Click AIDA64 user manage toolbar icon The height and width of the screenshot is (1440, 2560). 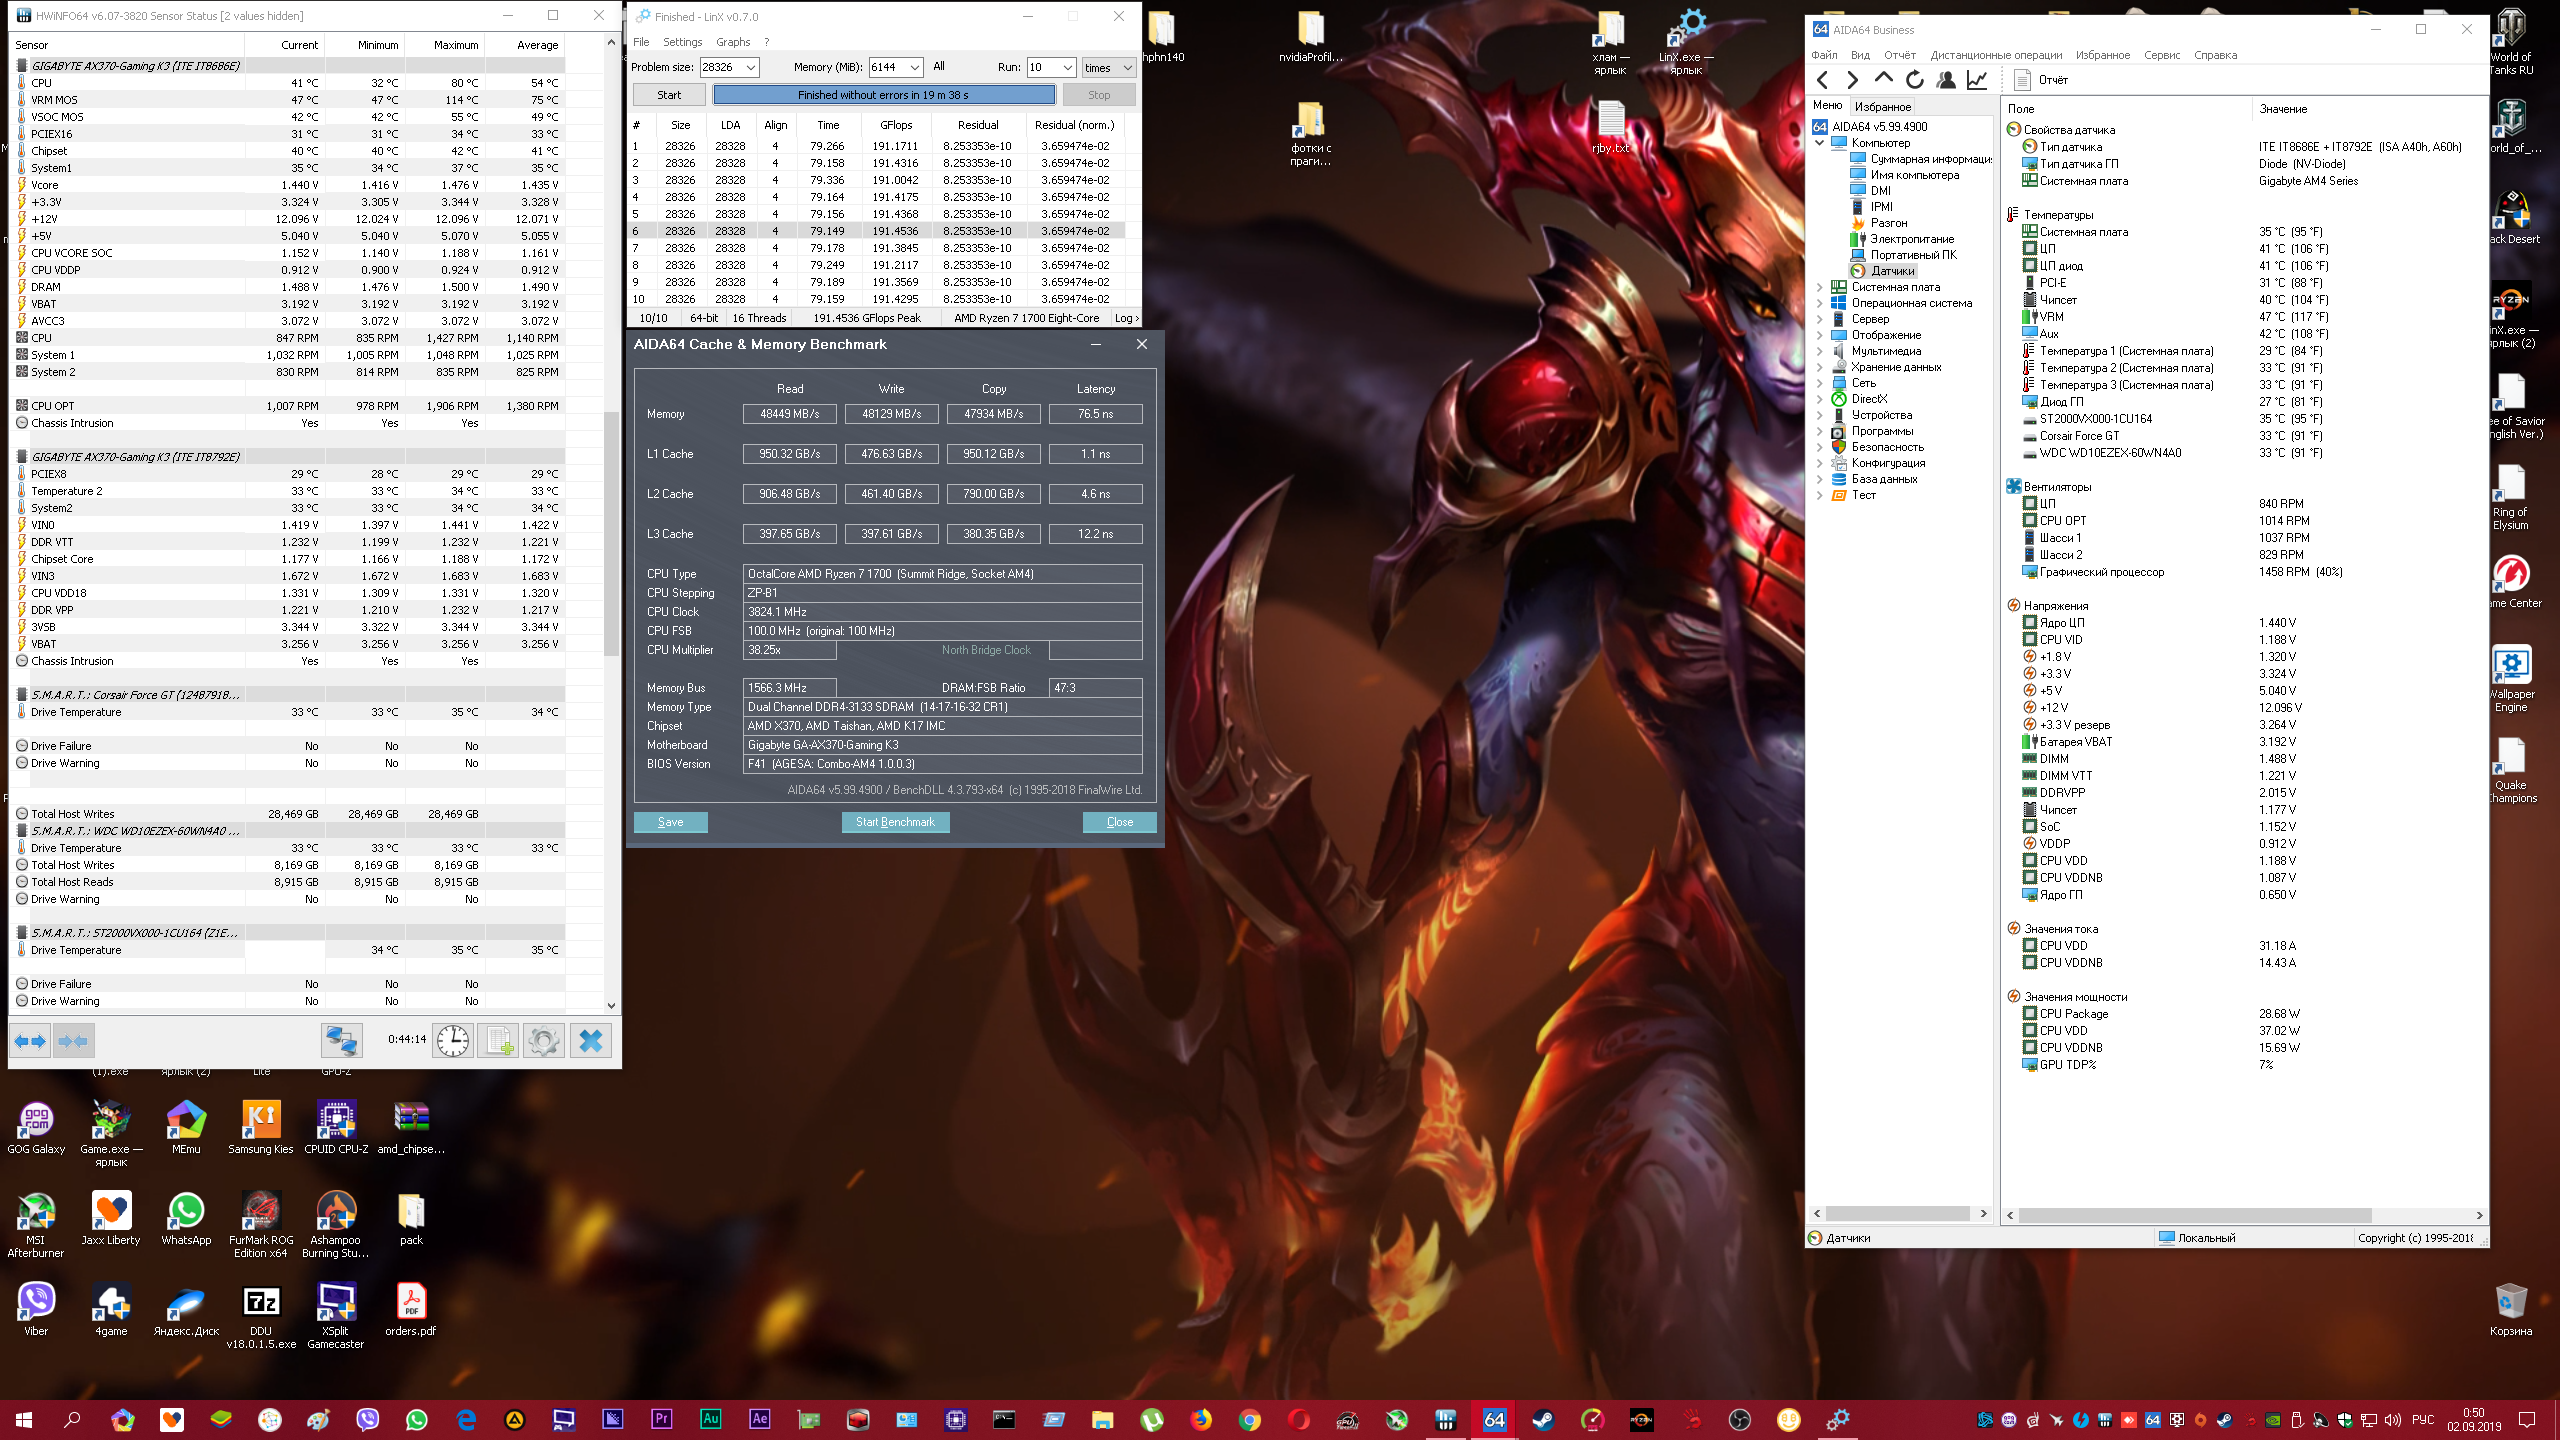pyautogui.click(x=1946, y=80)
